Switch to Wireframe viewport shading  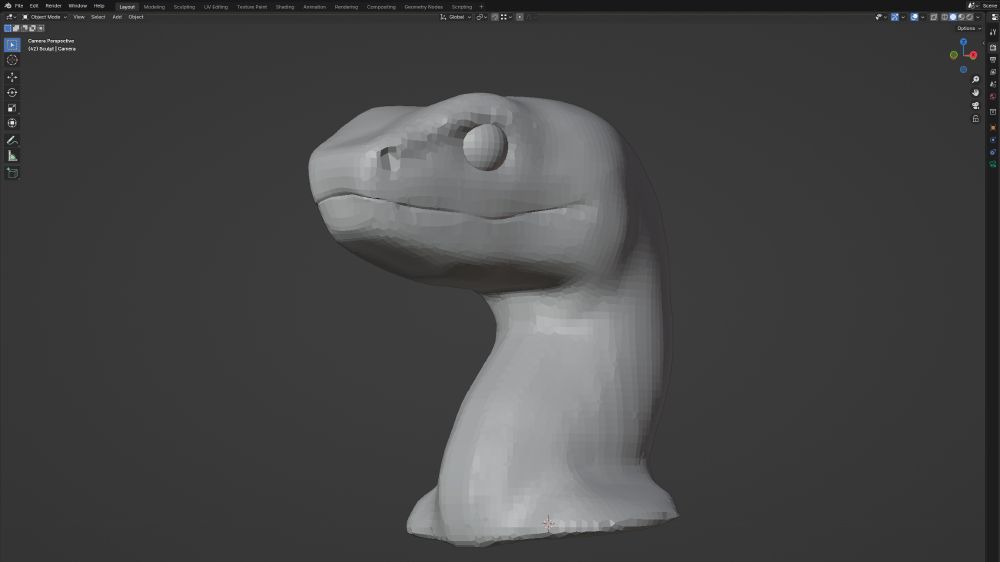pyautogui.click(x=945, y=17)
